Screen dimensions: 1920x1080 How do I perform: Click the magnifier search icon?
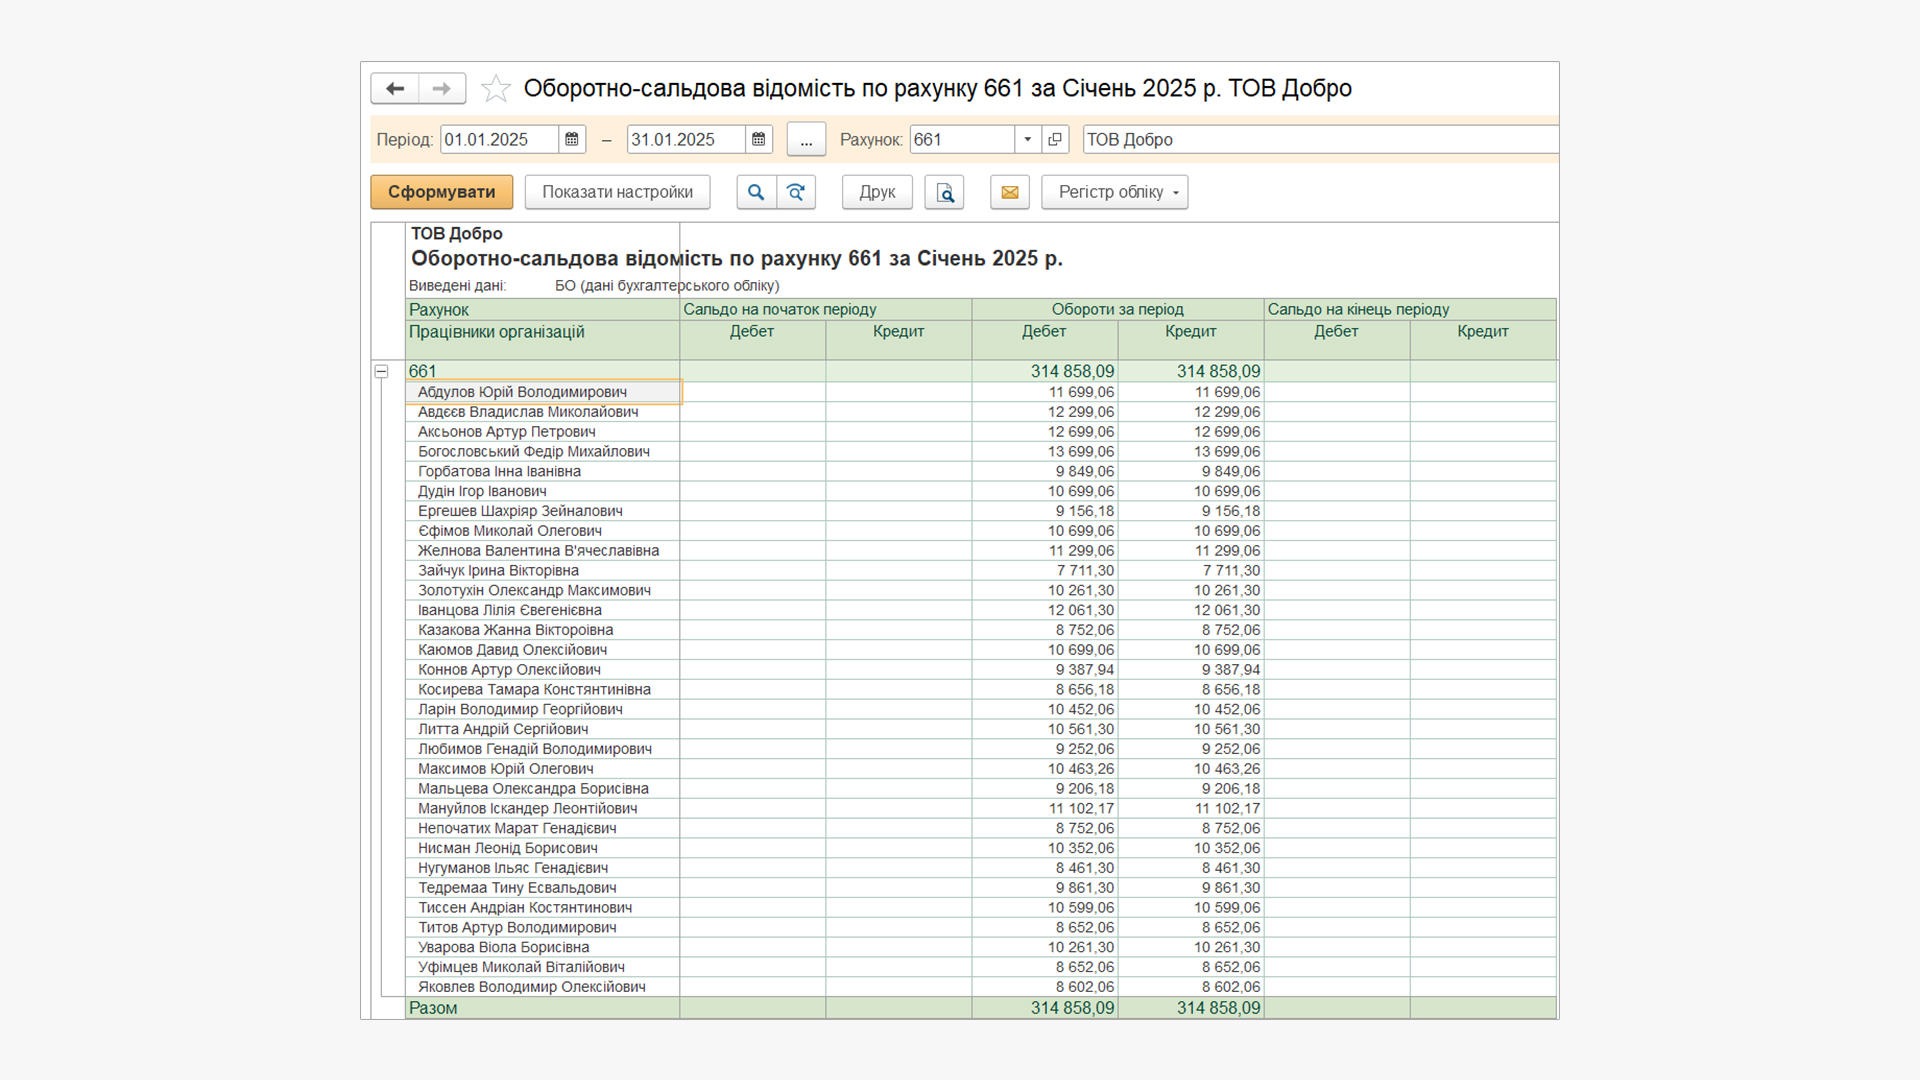tap(756, 192)
